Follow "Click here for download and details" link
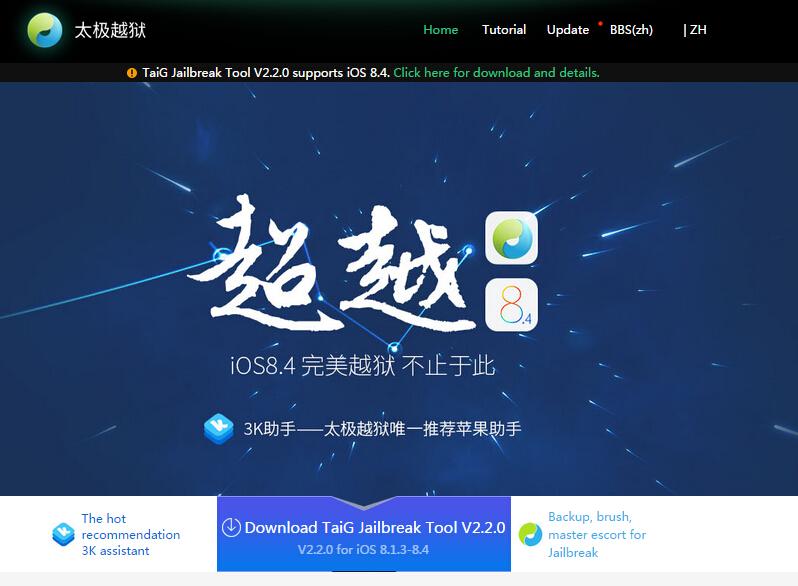Screen dimensions: 798x586 click(x=496, y=73)
